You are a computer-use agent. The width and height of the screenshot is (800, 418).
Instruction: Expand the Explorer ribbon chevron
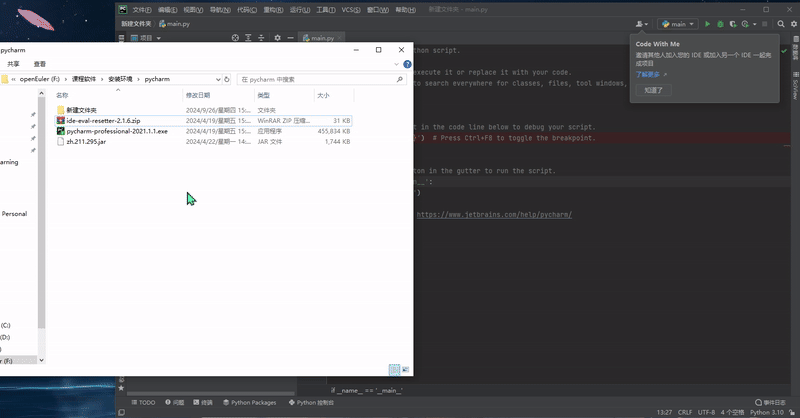click(396, 64)
